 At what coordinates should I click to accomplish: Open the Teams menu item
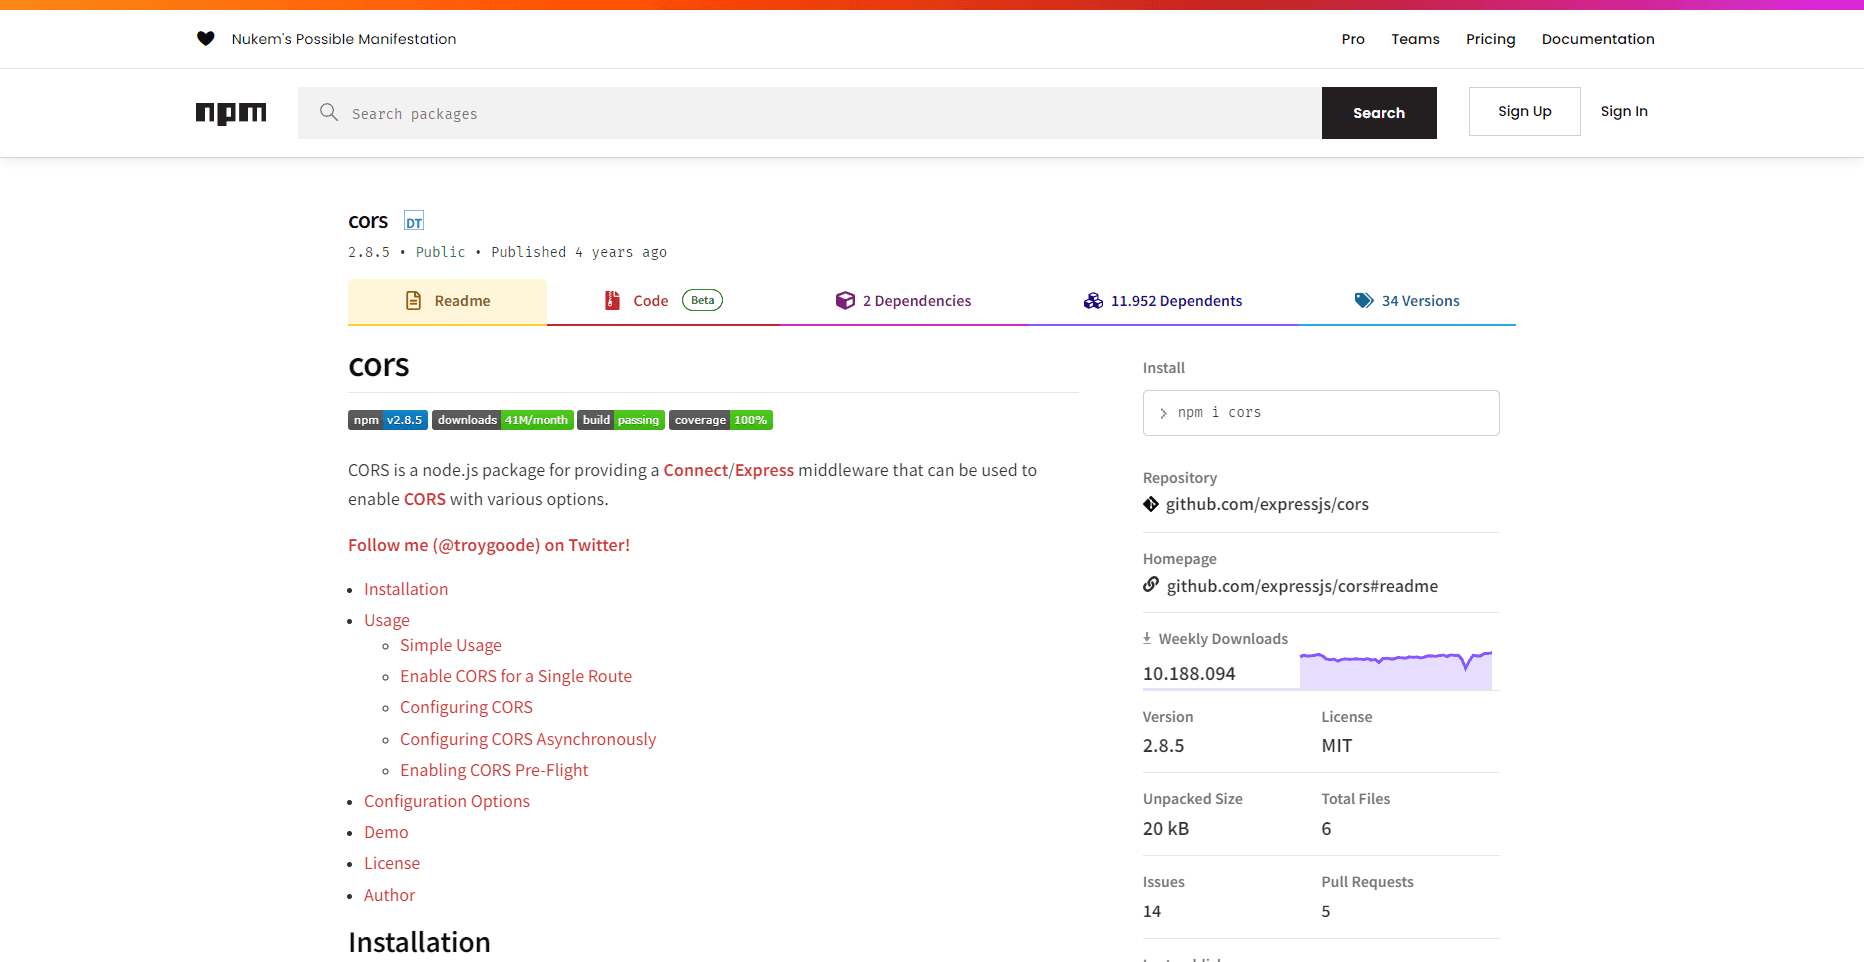[1415, 39]
